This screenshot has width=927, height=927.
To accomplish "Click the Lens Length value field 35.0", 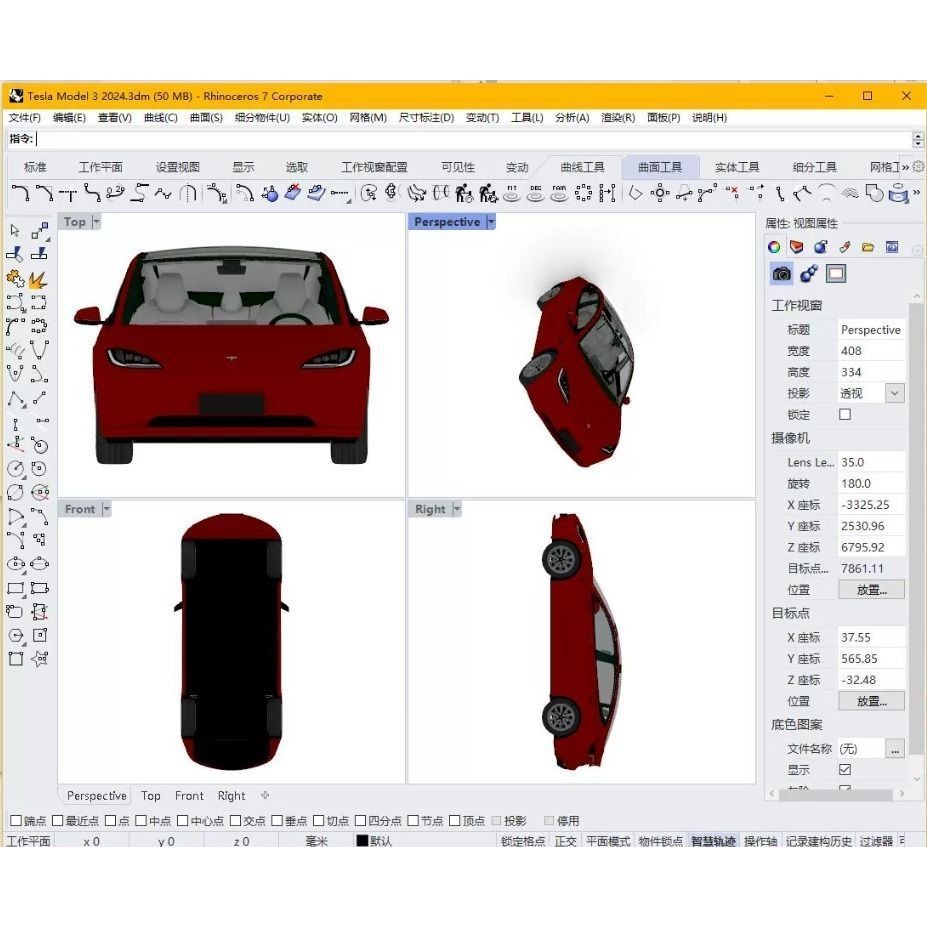I will click(871, 462).
